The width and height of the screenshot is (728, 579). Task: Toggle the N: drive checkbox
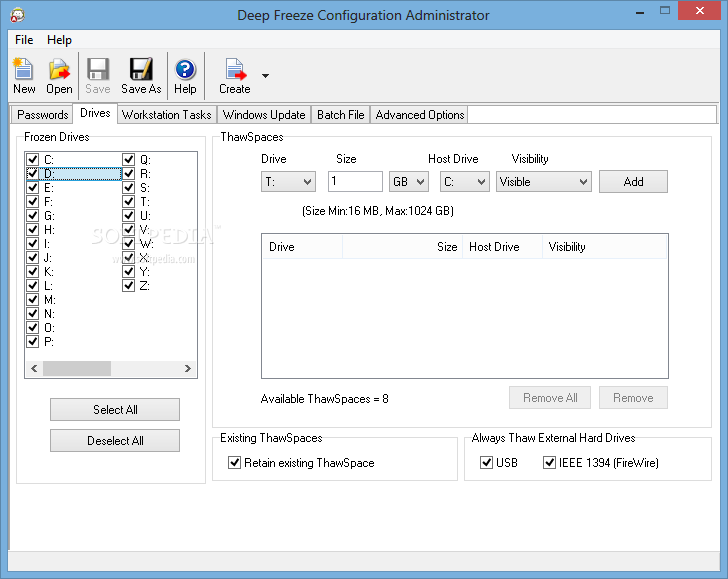32,314
